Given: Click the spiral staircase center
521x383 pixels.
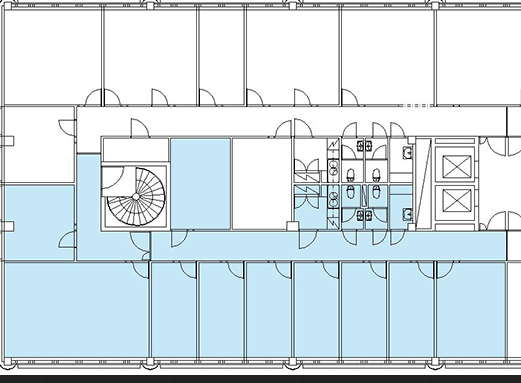Looking at the screenshot, I should coord(136,197).
